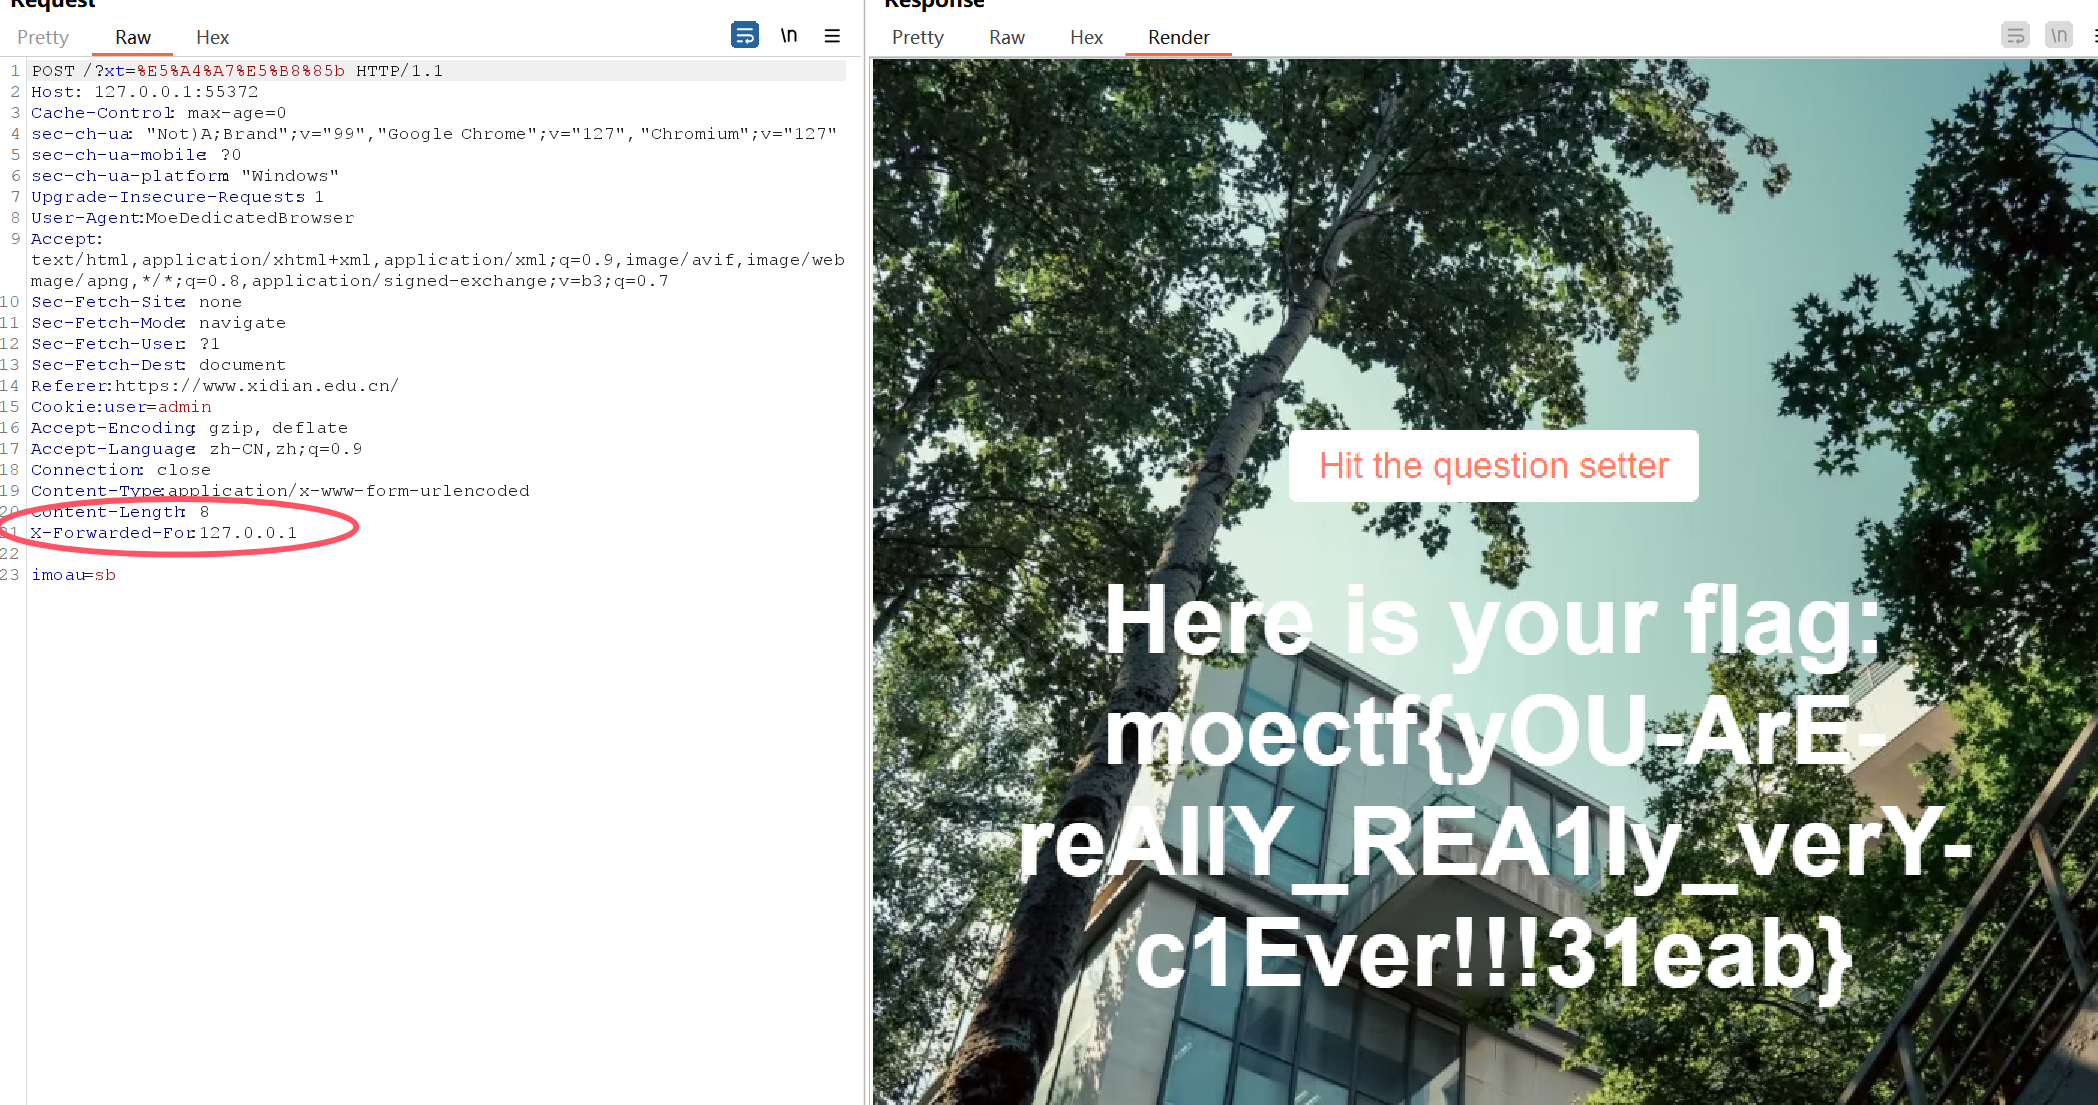The height and width of the screenshot is (1105, 2098).
Task: Toggle the request \n non-printable characters icon
Action: (789, 36)
